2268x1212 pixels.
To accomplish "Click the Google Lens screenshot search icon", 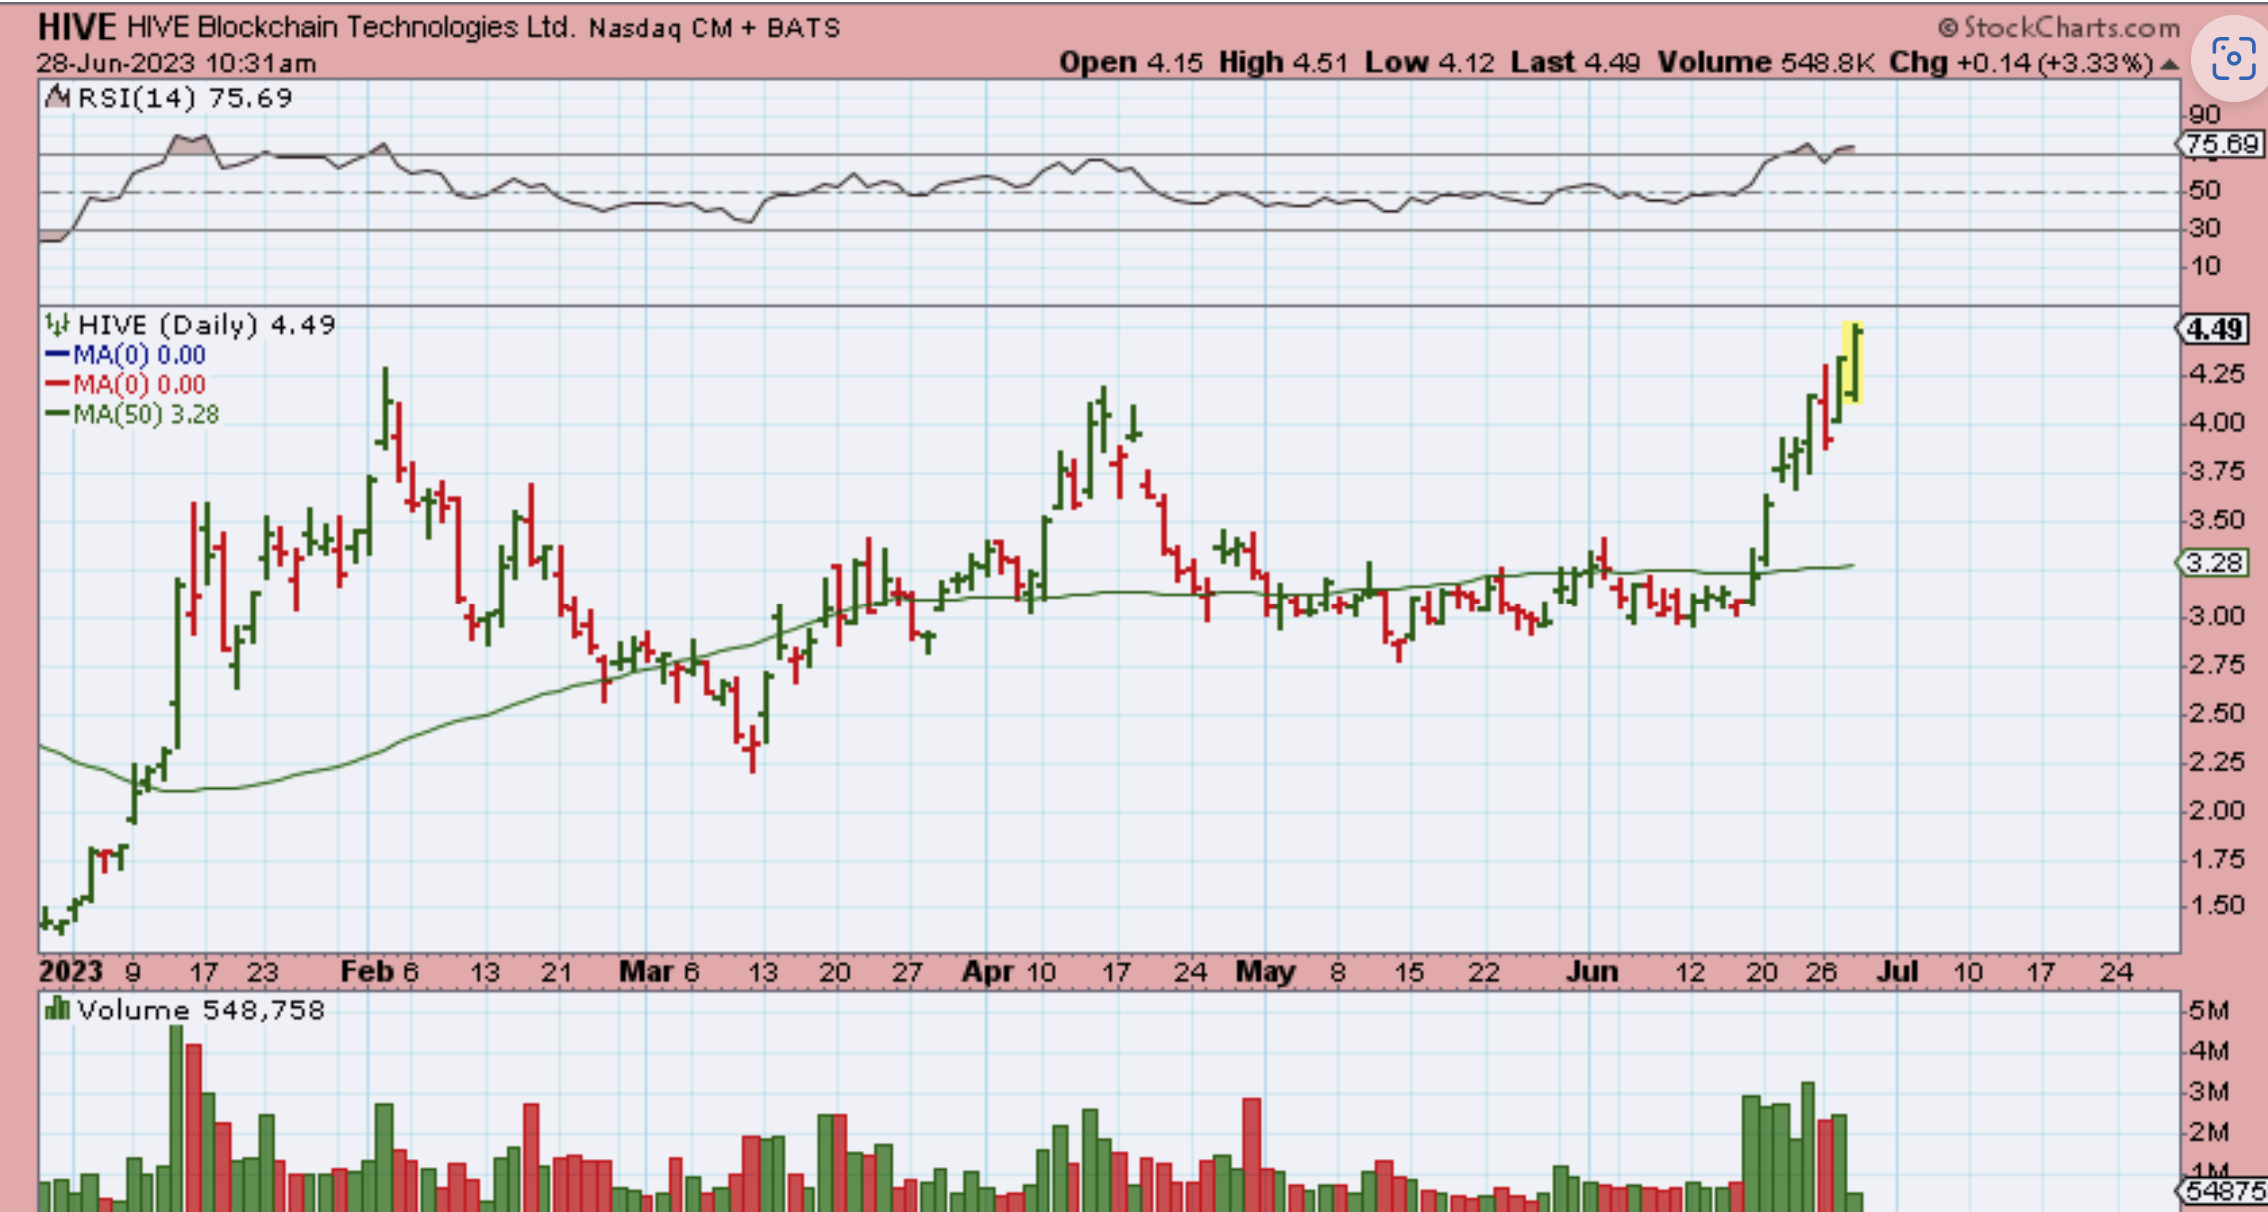I will coord(2233,59).
